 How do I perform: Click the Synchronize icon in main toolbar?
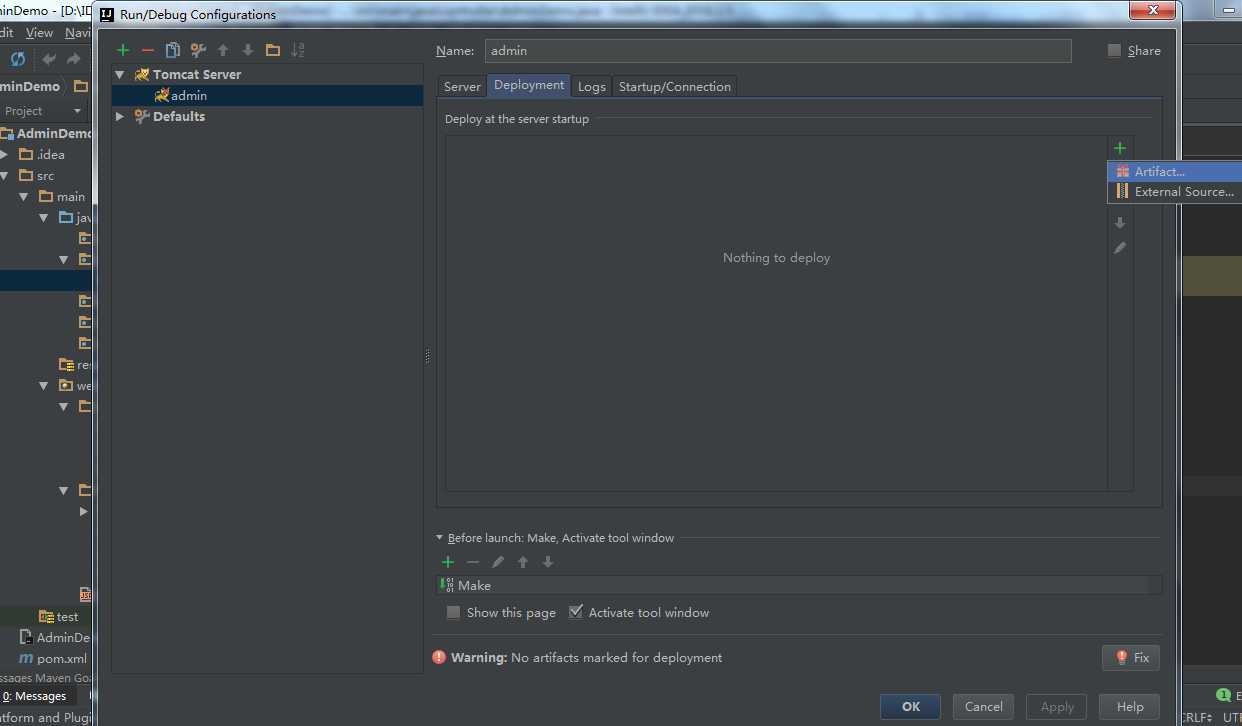18,59
